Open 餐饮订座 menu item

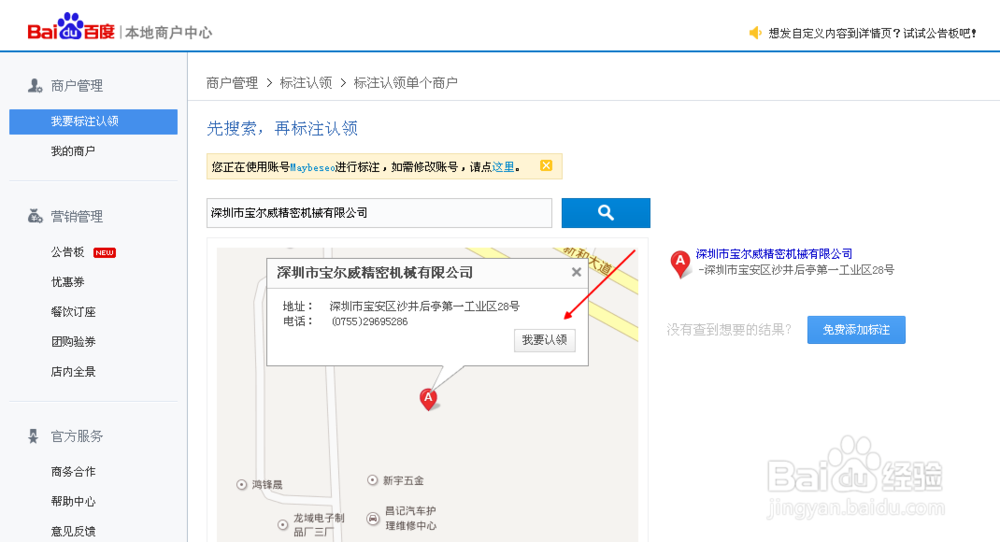(x=73, y=312)
